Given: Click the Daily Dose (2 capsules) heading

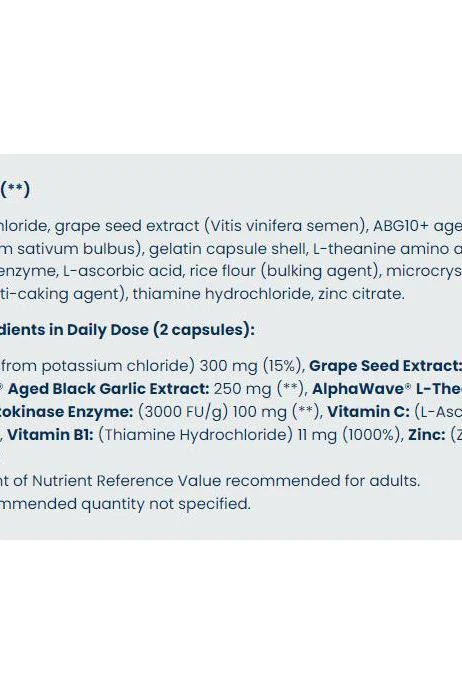Looking at the screenshot, I should tap(127, 330).
